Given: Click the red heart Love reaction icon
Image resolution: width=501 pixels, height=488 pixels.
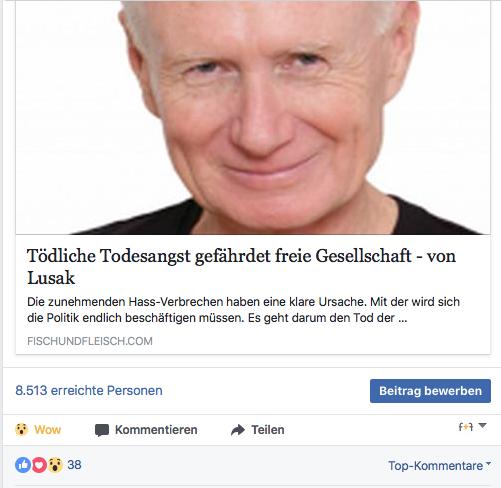Looking at the screenshot, I should tap(39, 465).
